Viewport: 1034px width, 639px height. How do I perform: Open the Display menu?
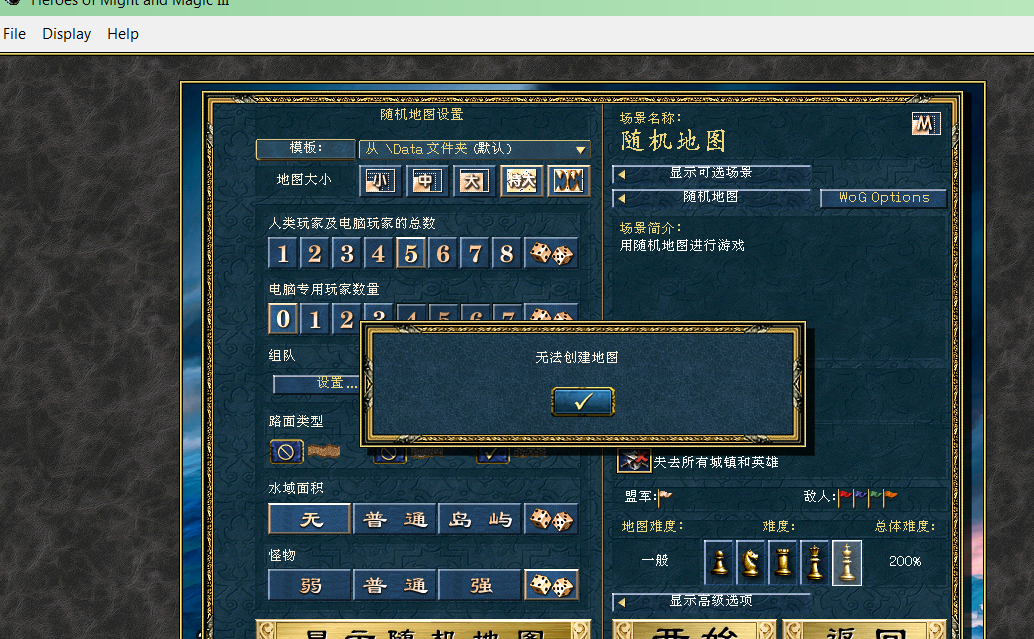tap(66, 34)
